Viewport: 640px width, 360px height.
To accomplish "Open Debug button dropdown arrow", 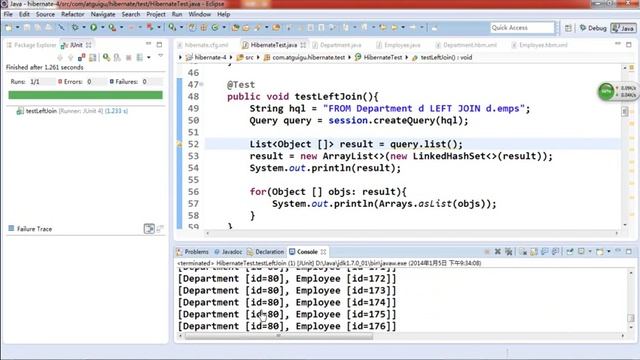I will 83,27.
